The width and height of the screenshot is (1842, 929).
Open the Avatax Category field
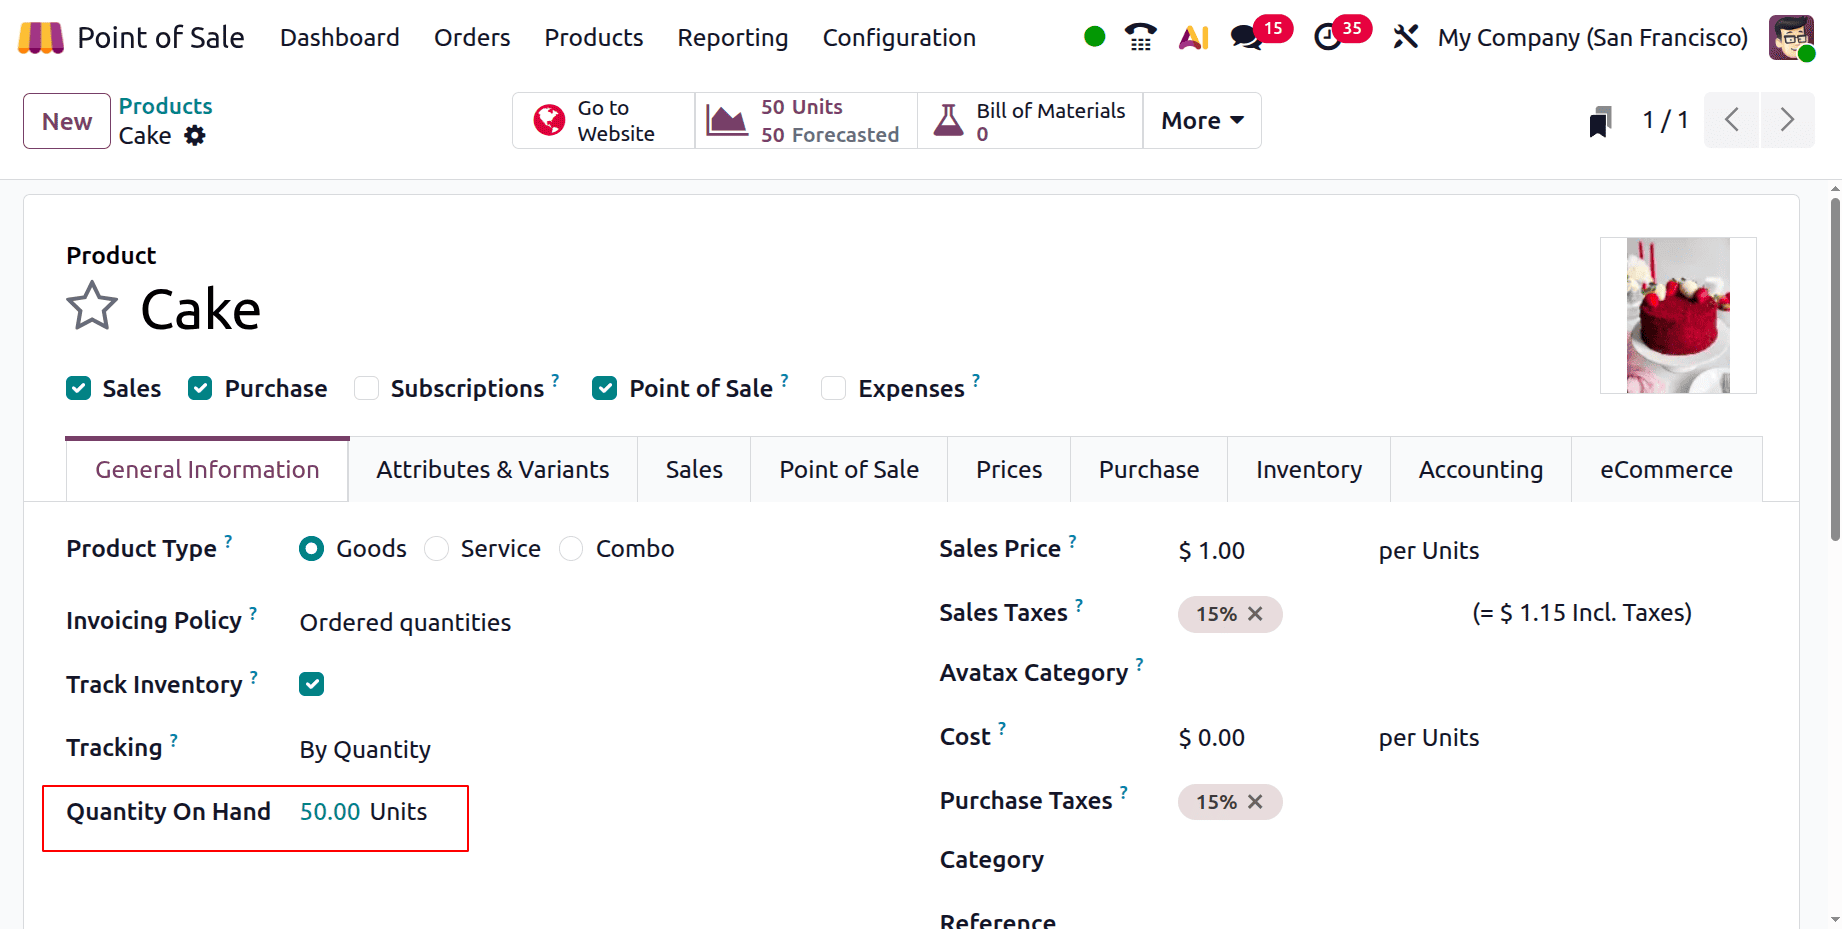pos(1466,674)
